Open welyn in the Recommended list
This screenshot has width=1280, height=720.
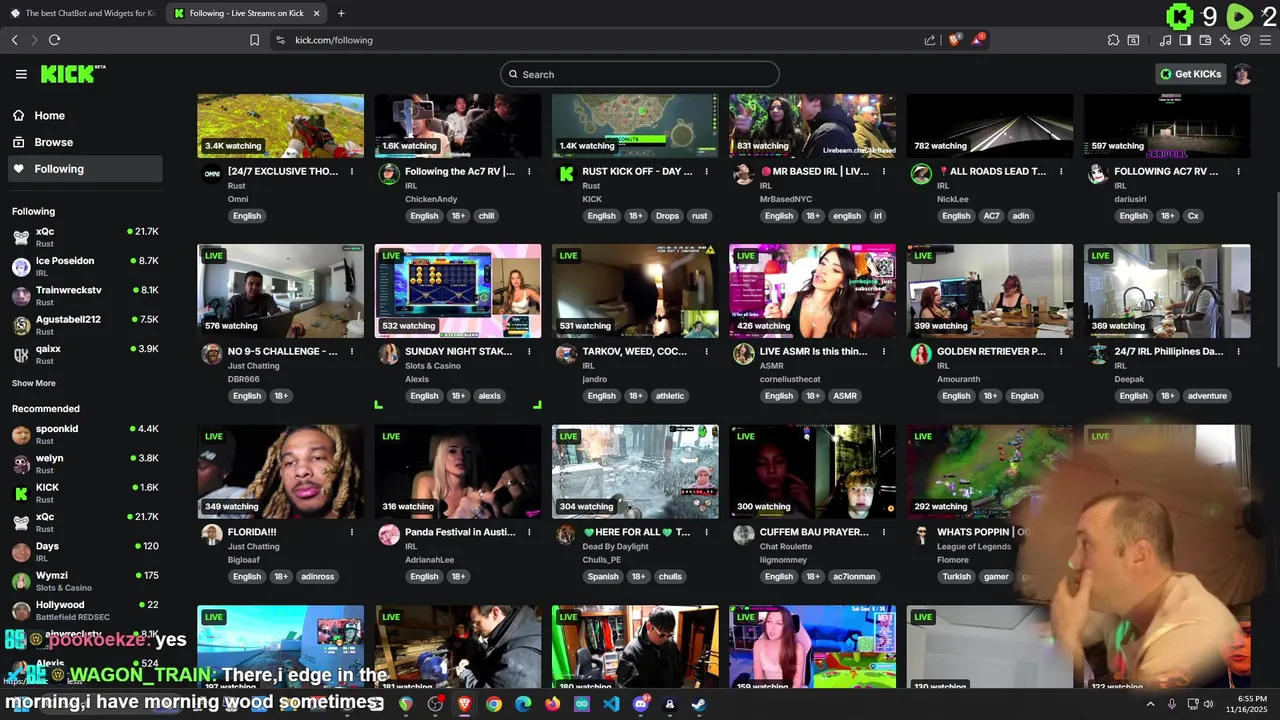click(85, 463)
